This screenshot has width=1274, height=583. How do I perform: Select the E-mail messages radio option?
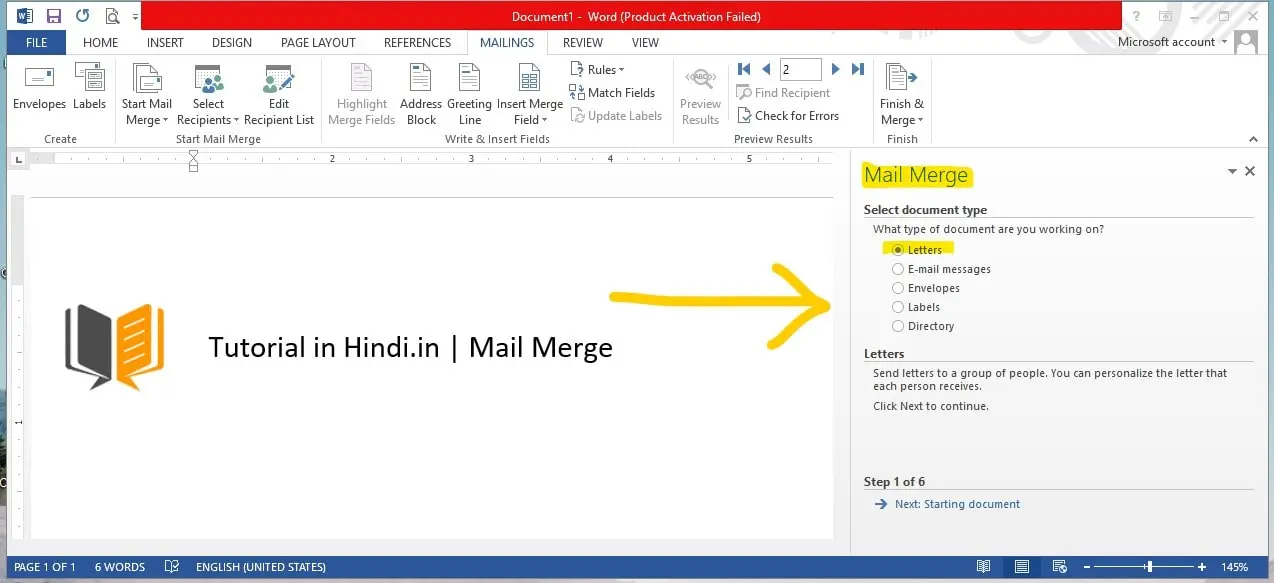(898, 269)
